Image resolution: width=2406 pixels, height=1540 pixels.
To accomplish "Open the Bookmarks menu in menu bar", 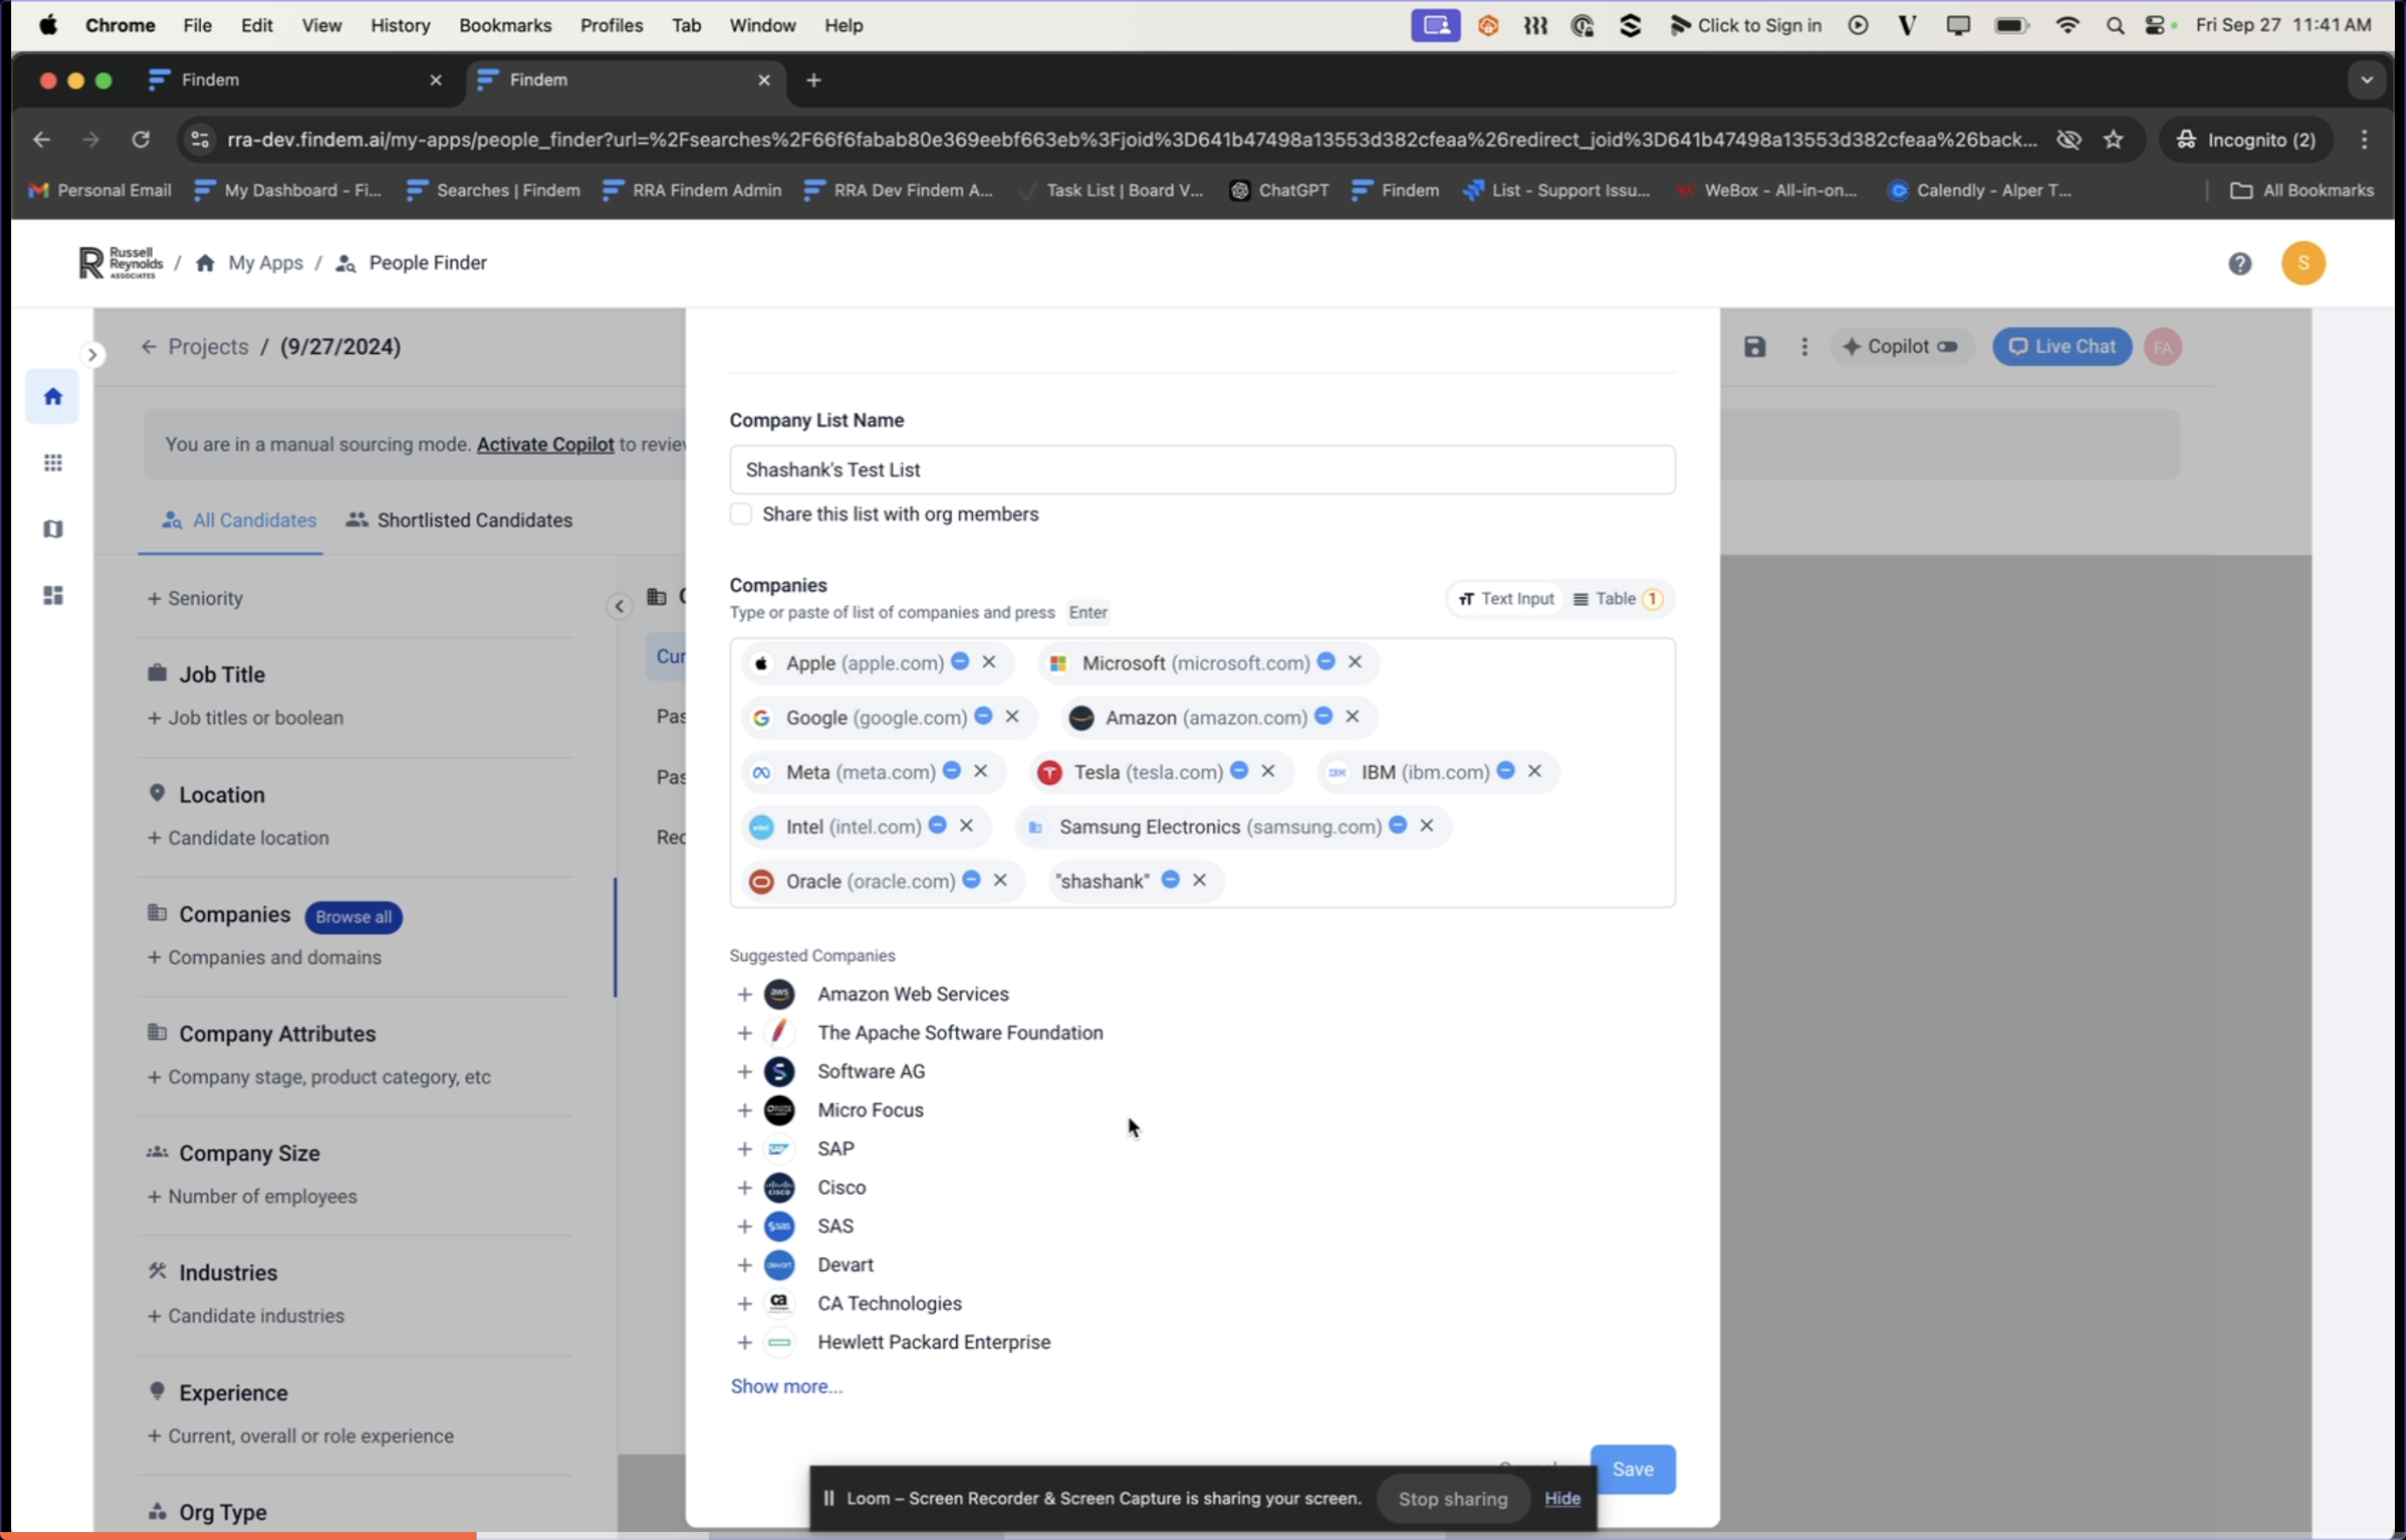I will point(505,25).
